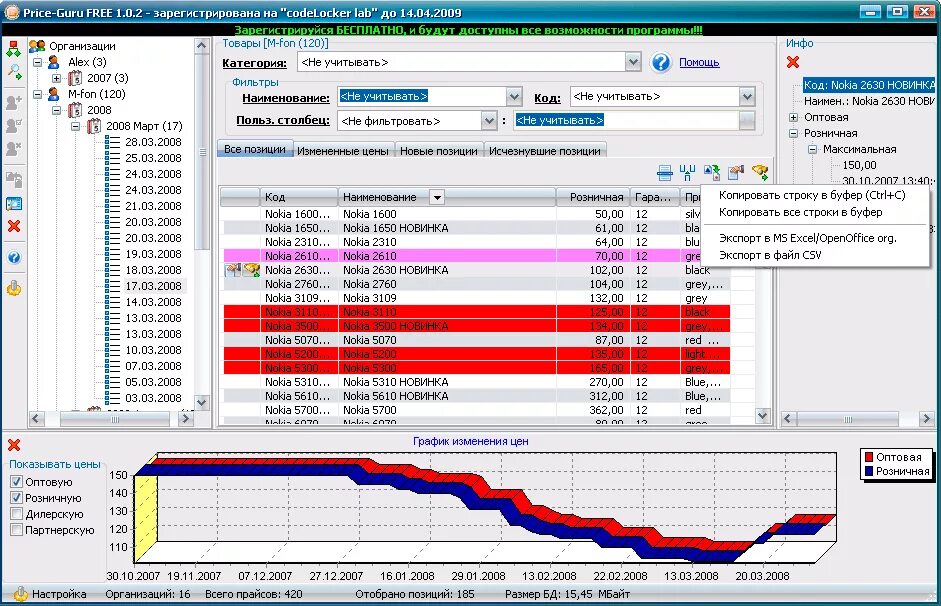
Task: Choose Копировать строку в буфер menu item
Action: pos(812,195)
